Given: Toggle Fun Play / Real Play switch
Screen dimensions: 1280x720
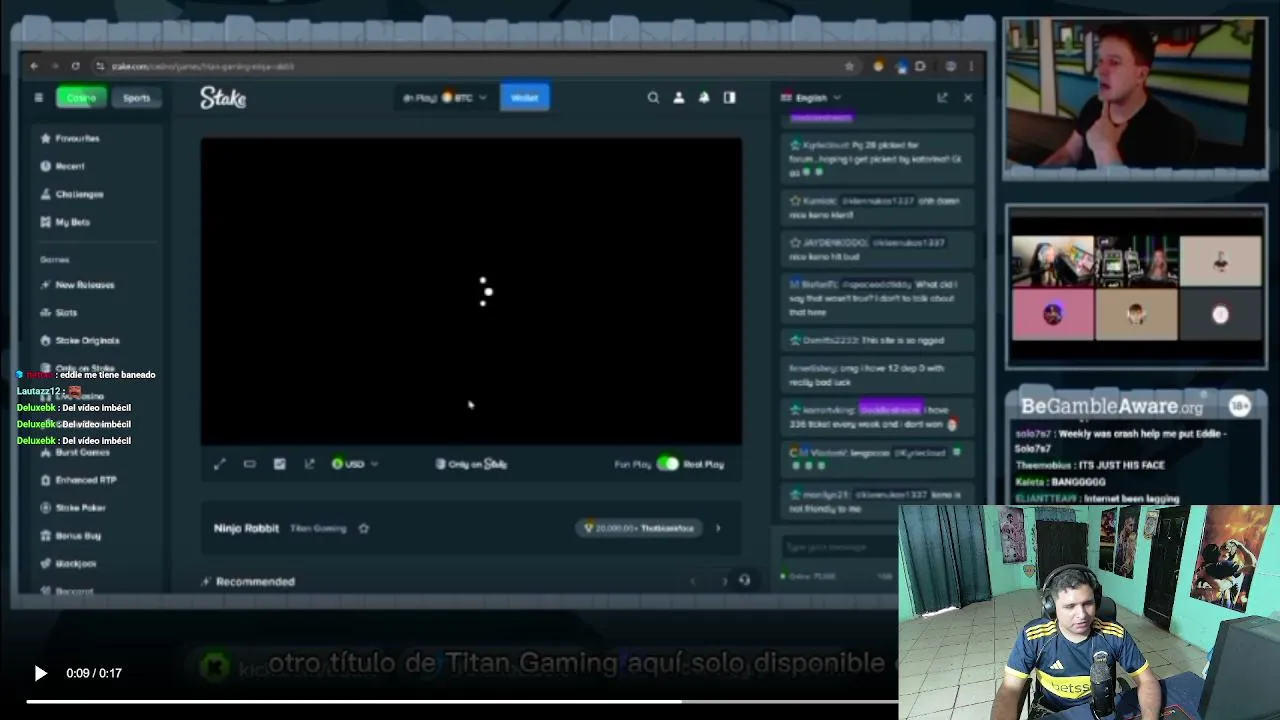Looking at the screenshot, I should [667, 464].
